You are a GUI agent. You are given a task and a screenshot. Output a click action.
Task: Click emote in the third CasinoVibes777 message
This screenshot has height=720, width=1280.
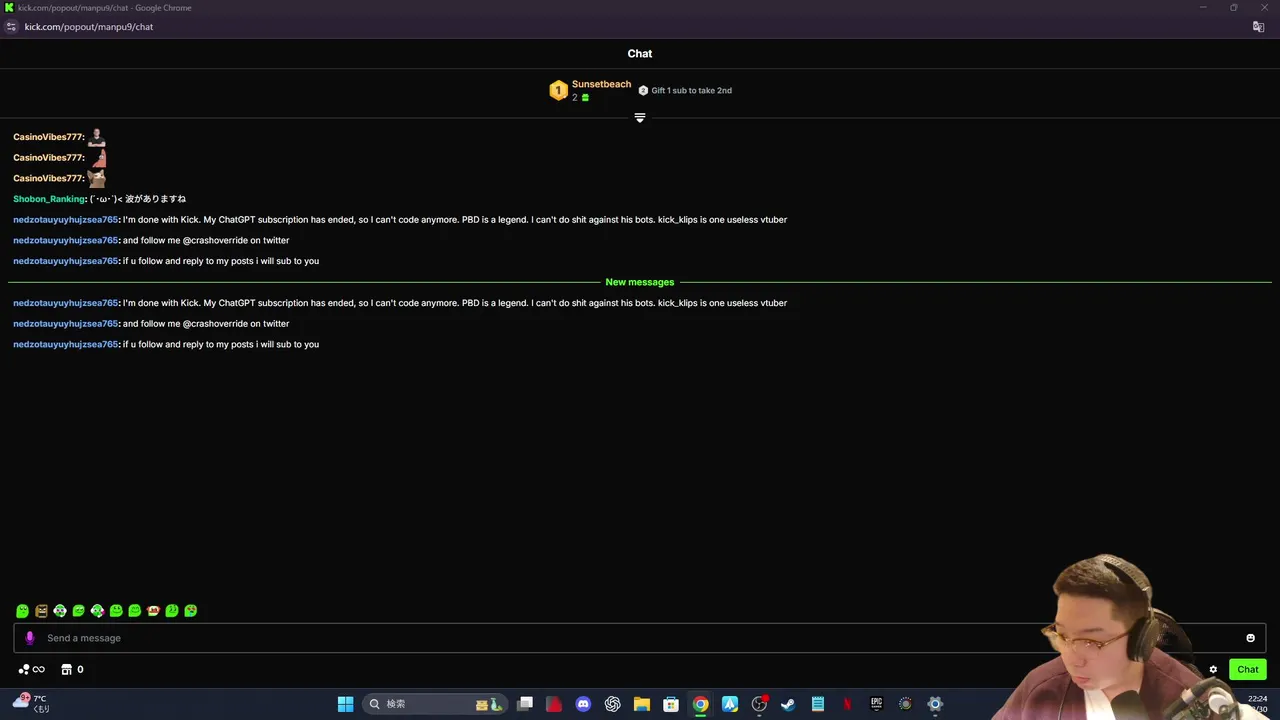pyautogui.click(x=96, y=178)
